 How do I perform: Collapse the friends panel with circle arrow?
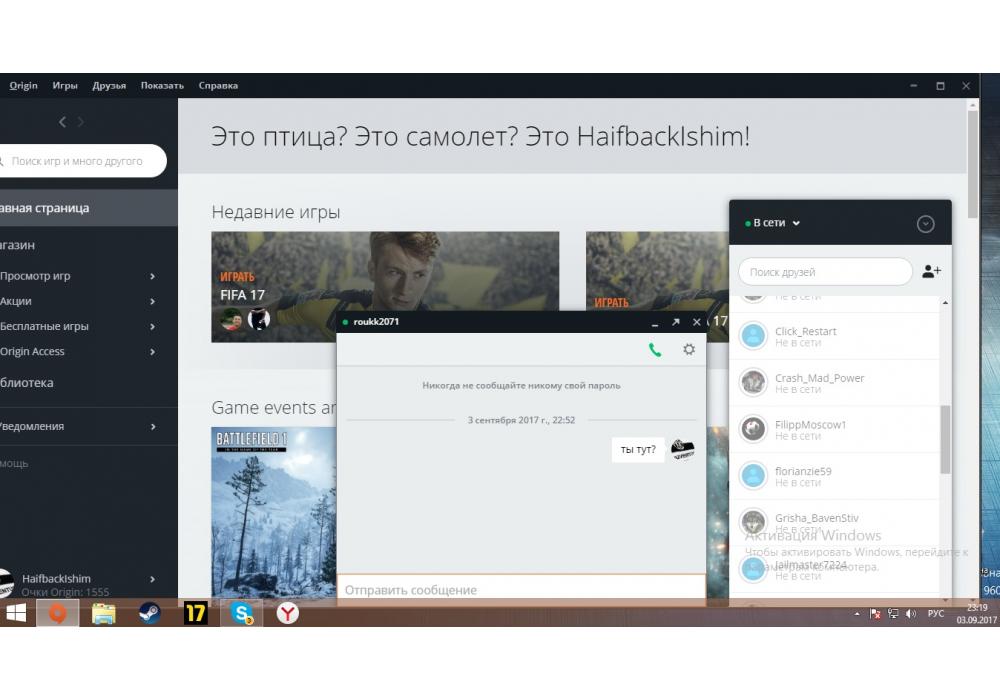tap(925, 224)
